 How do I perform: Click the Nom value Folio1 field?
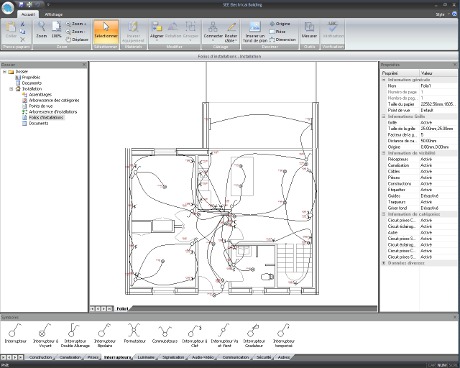click(x=438, y=86)
